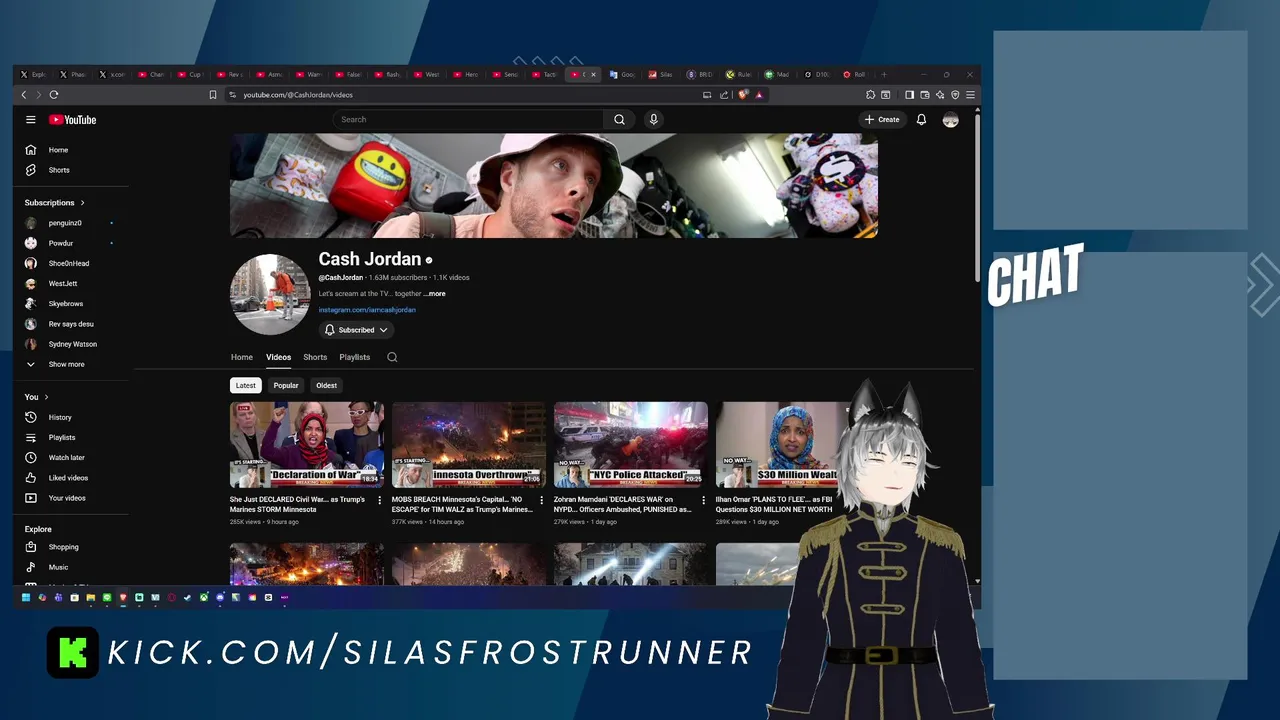Switch to channel Shorts tab
The width and height of the screenshot is (1280, 720).
pyautogui.click(x=315, y=357)
